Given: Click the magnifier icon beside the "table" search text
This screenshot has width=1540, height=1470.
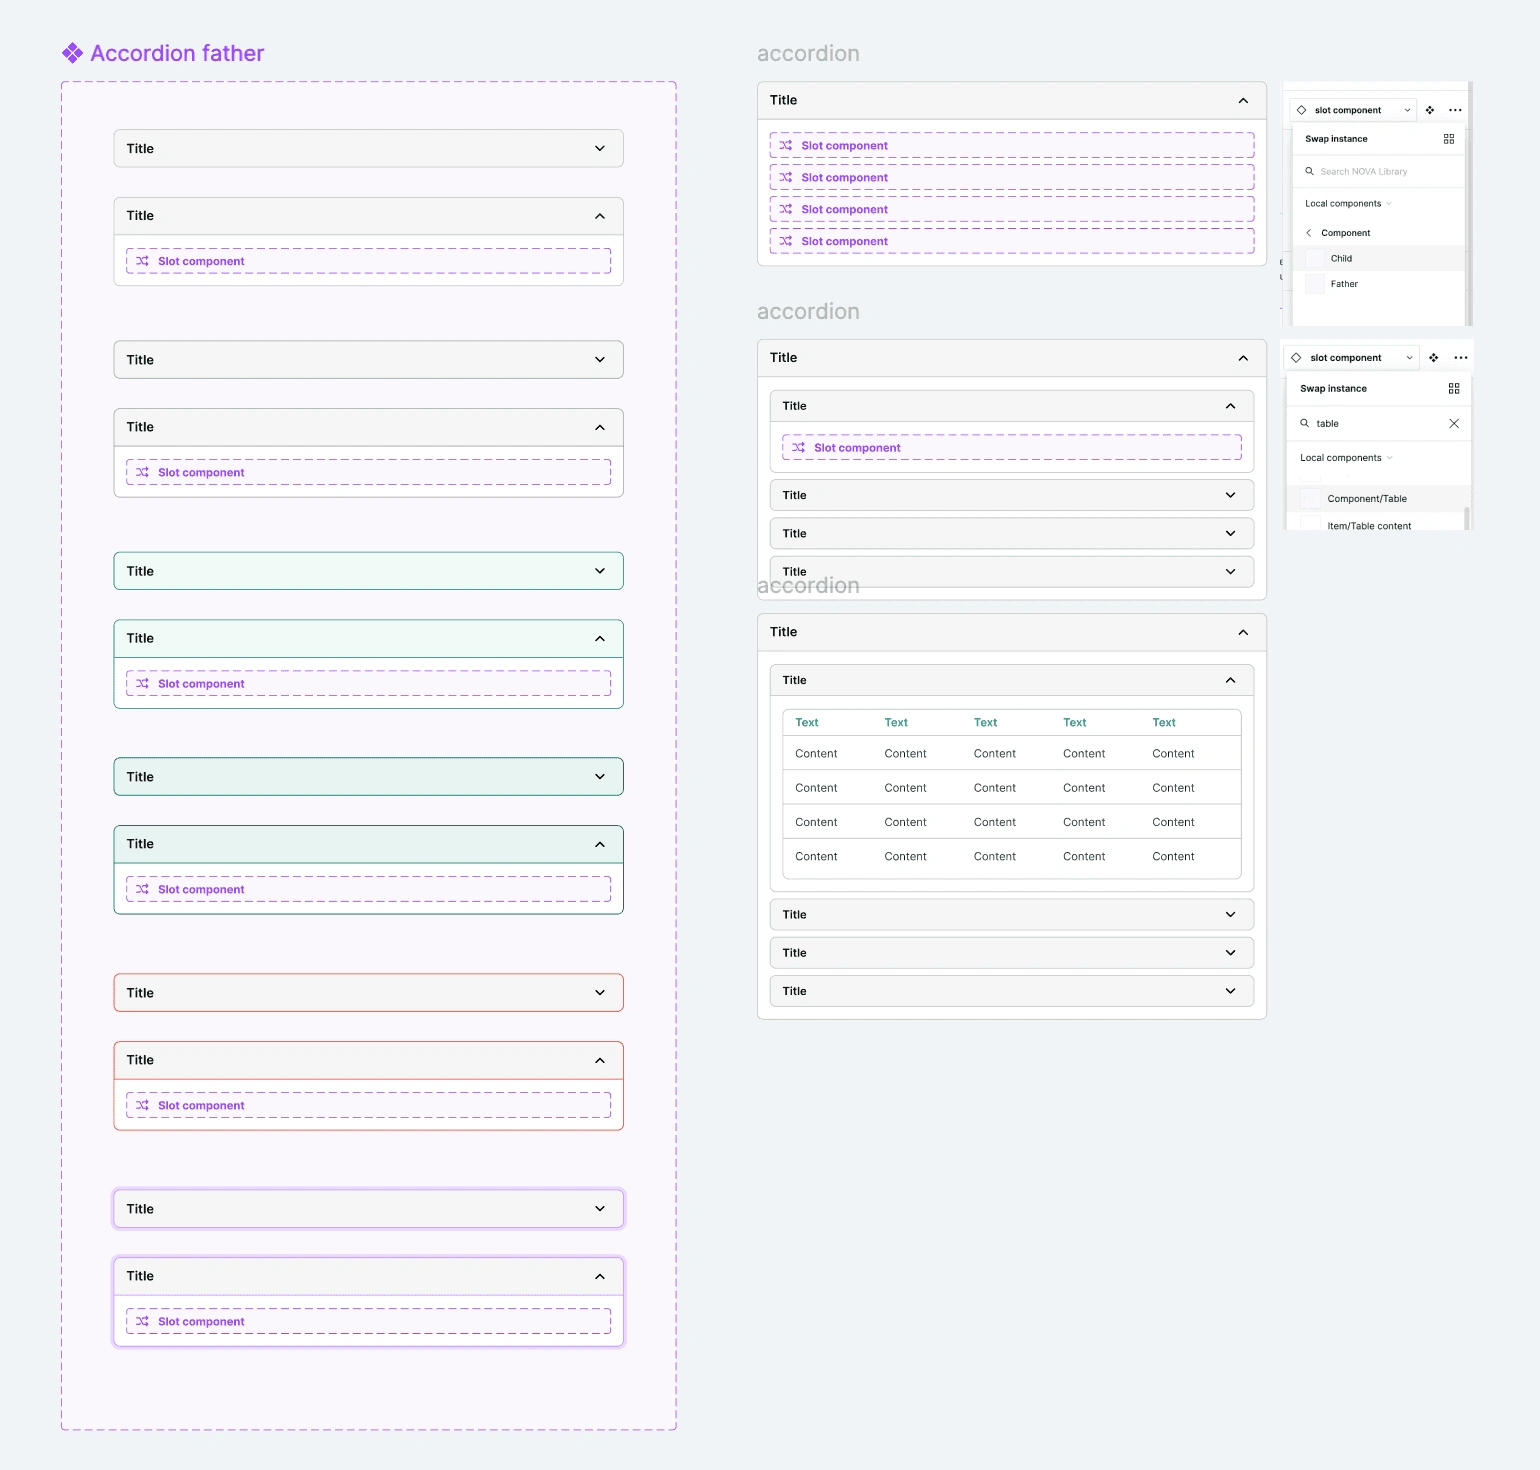Looking at the screenshot, I should click(x=1304, y=424).
